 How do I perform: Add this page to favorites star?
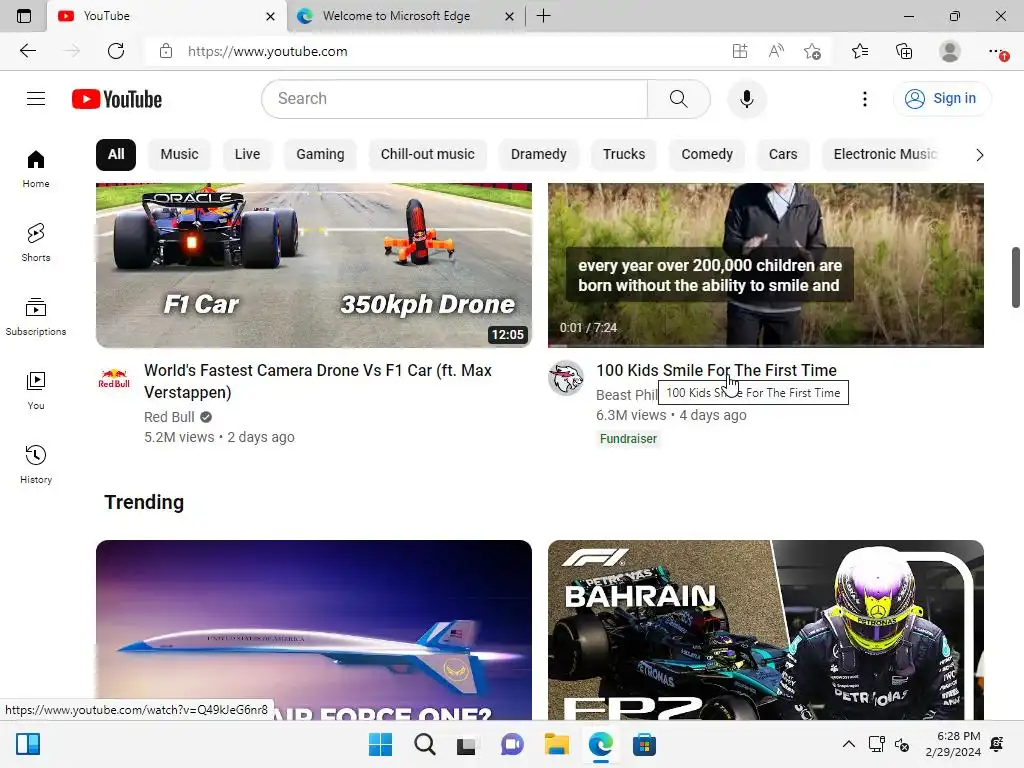click(x=812, y=51)
